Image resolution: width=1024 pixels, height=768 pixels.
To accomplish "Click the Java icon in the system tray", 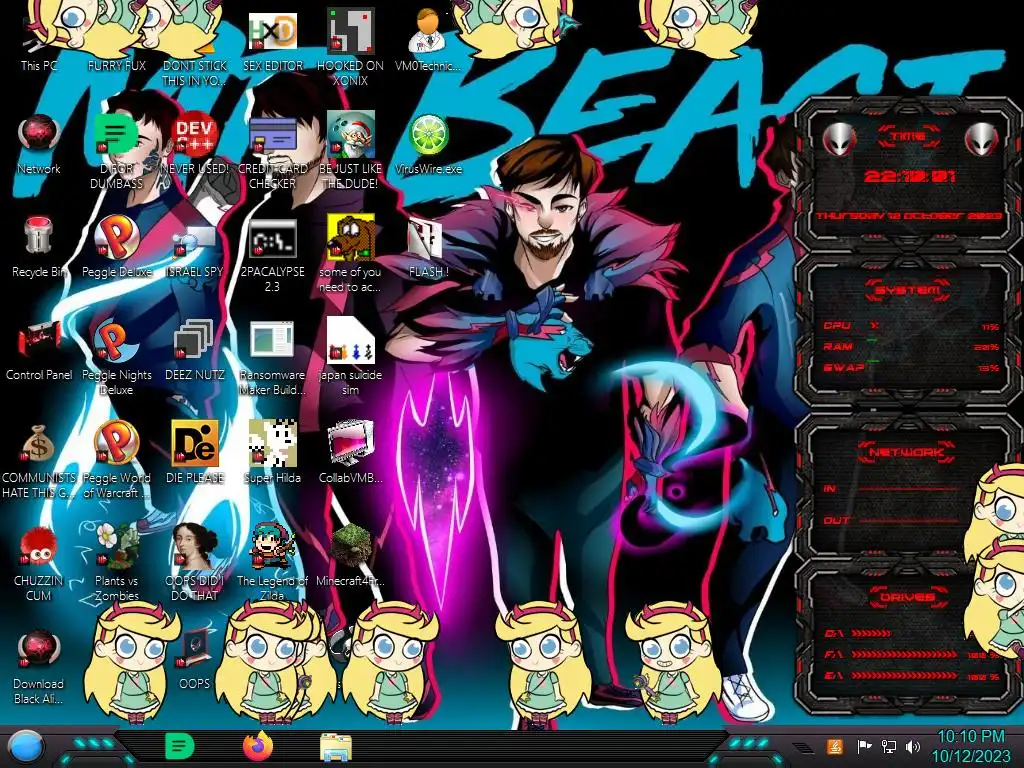I will click(834, 746).
